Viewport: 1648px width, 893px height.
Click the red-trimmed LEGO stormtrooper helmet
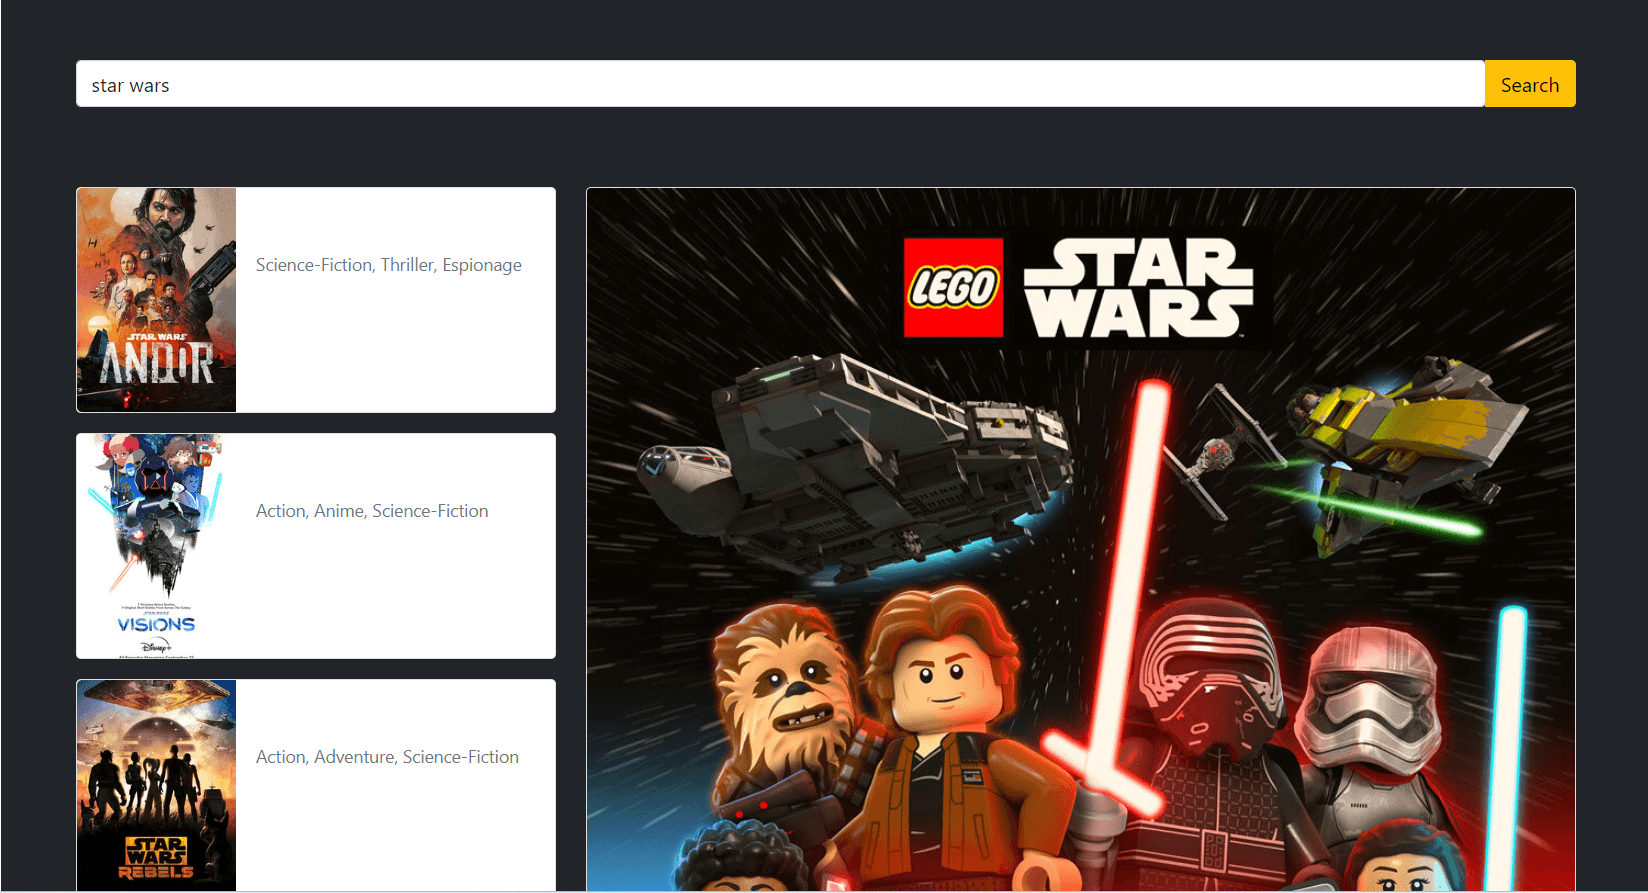1370,700
